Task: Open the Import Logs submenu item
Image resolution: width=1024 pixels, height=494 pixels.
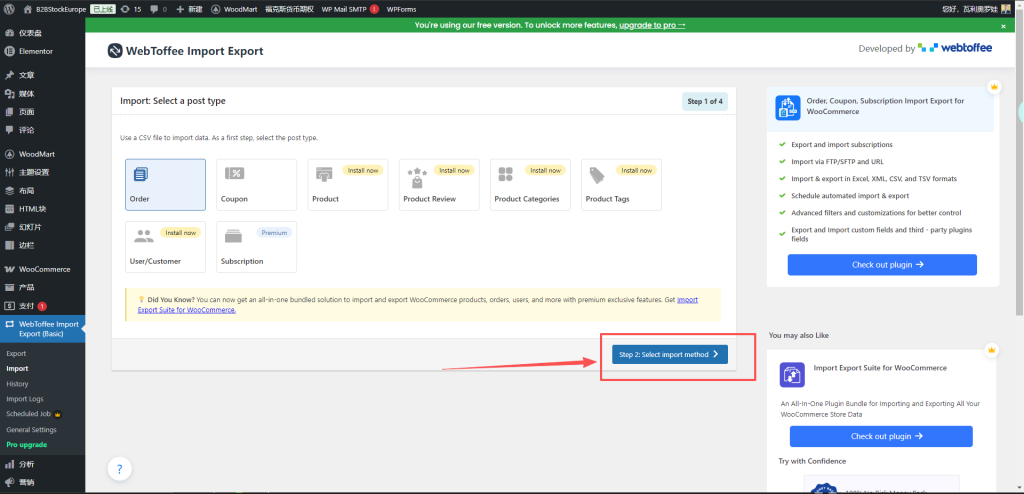Action: pos(25,399)
